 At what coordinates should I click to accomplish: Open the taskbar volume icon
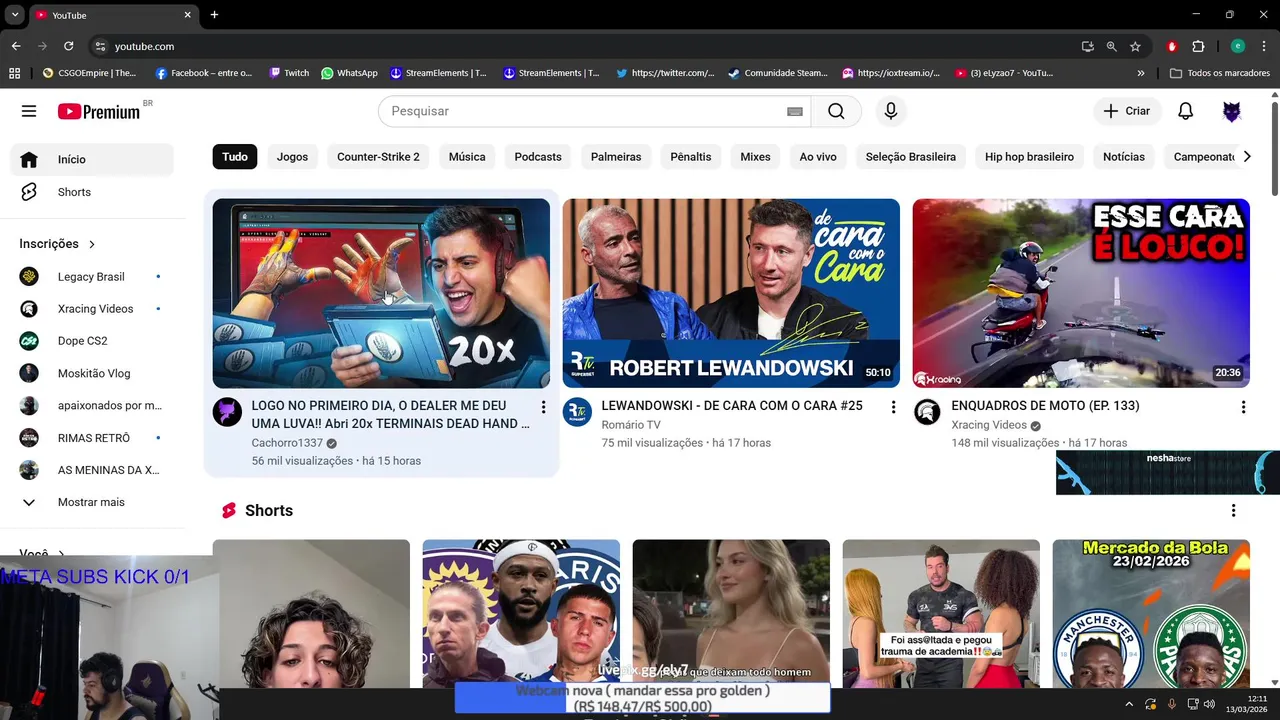click(x=1210, y=704)
